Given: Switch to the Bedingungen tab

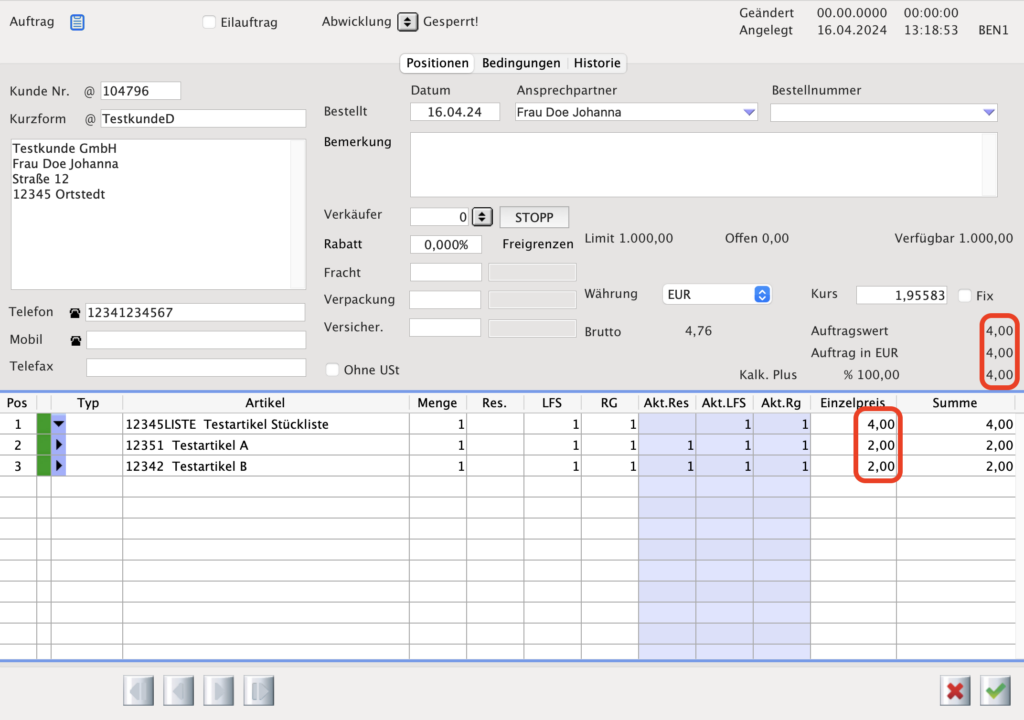Looking at the screenshot, I should click(x=521, y=63).
